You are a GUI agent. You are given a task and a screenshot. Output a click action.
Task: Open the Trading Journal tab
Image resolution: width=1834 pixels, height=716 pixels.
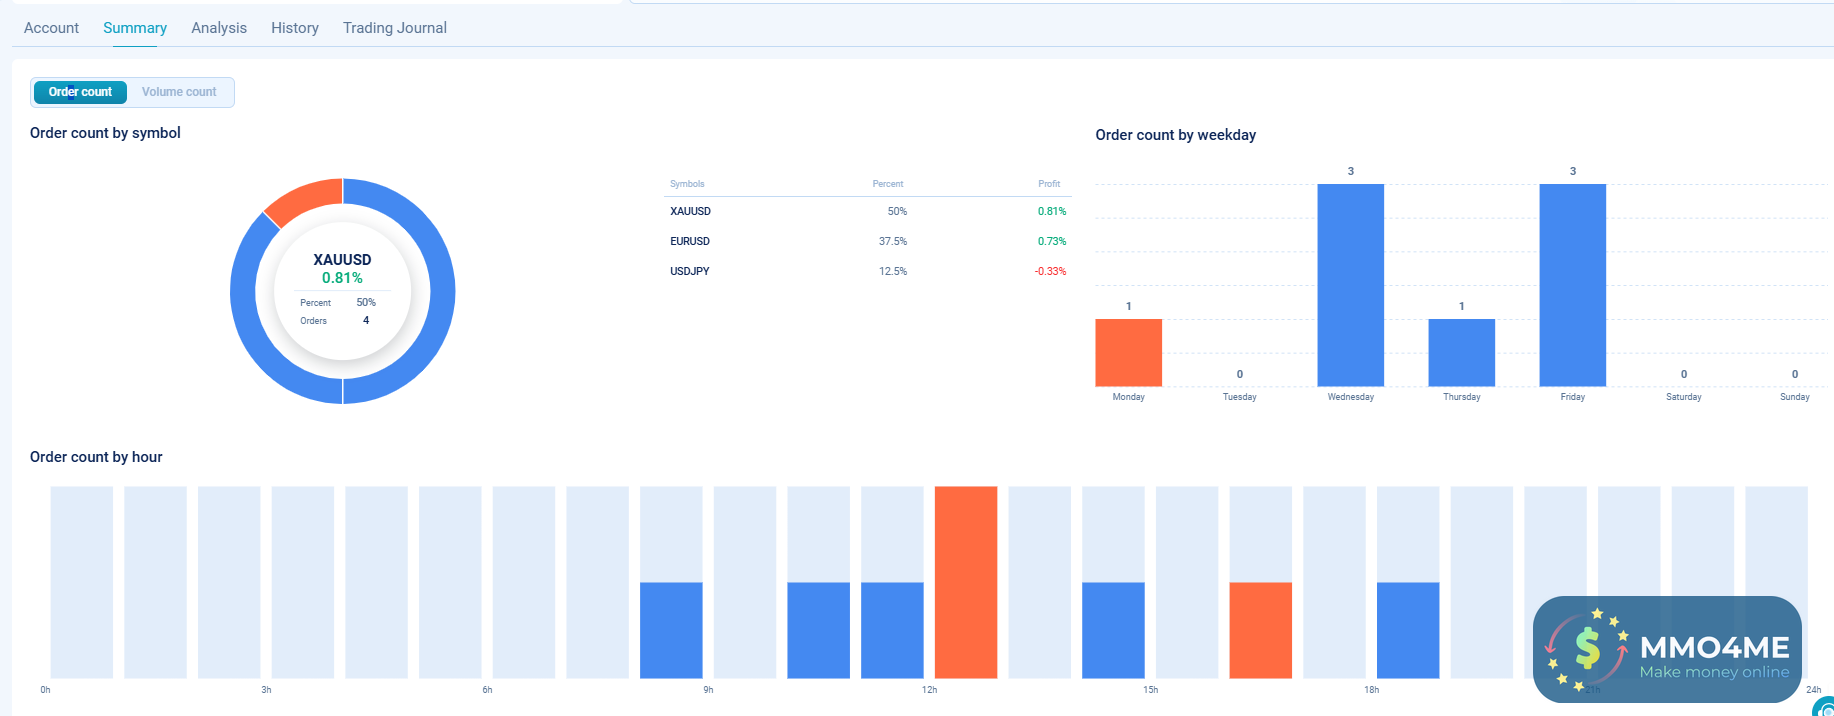click(x=395, y=28)
